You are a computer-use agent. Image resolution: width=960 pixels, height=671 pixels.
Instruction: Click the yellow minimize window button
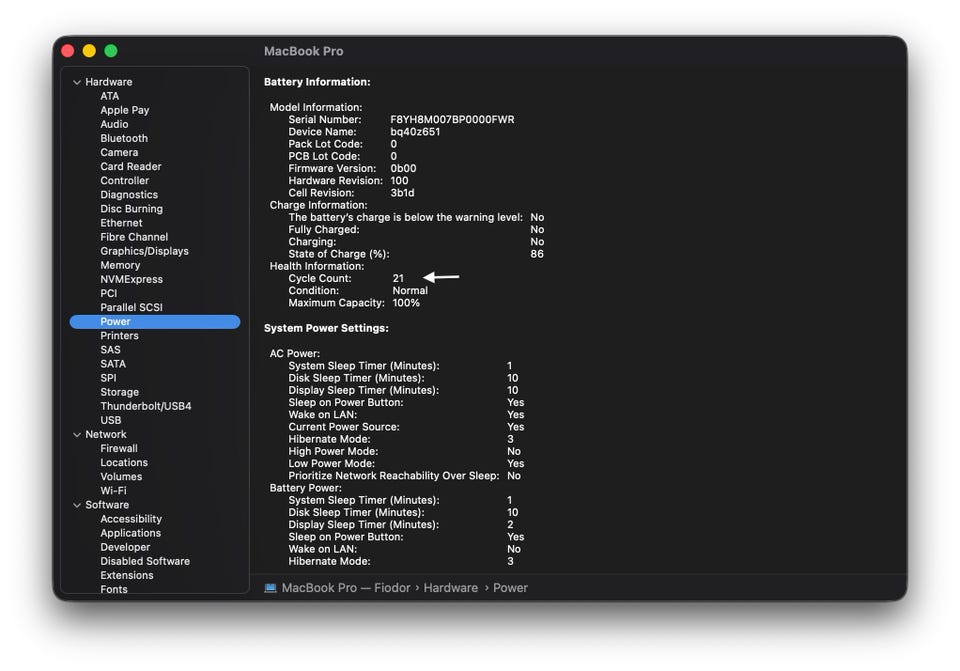click(x=89, y=51)
